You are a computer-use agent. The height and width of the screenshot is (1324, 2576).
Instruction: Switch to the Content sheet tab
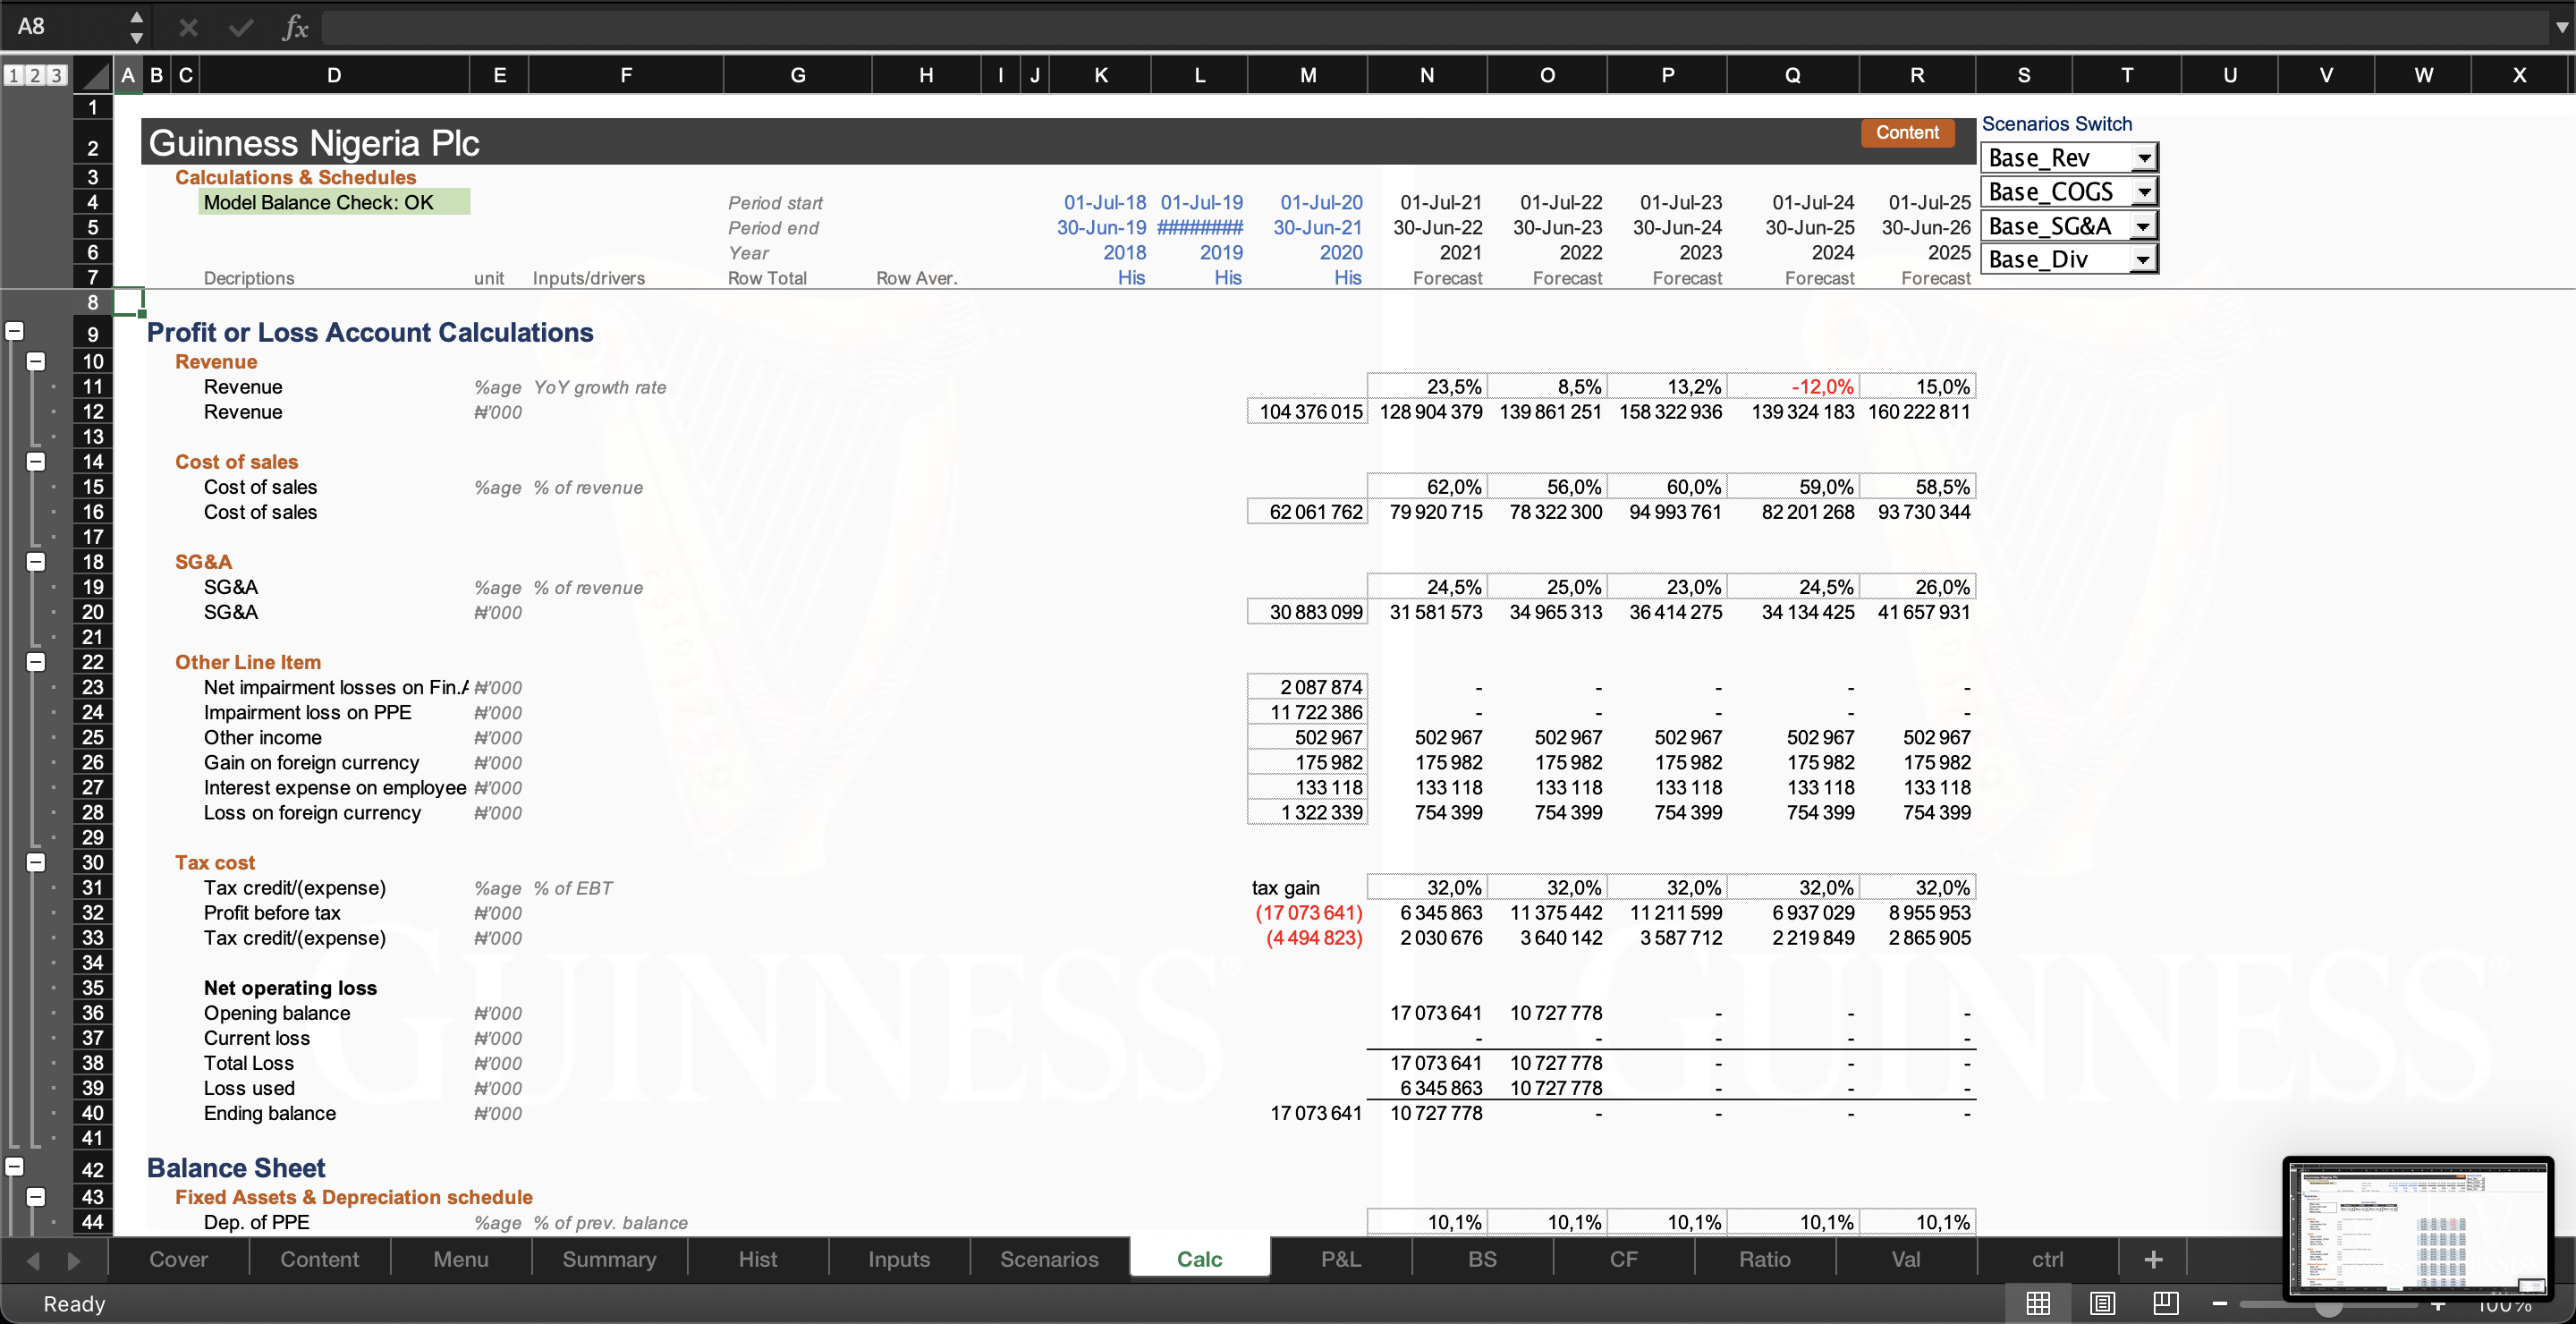(320, 1259)
